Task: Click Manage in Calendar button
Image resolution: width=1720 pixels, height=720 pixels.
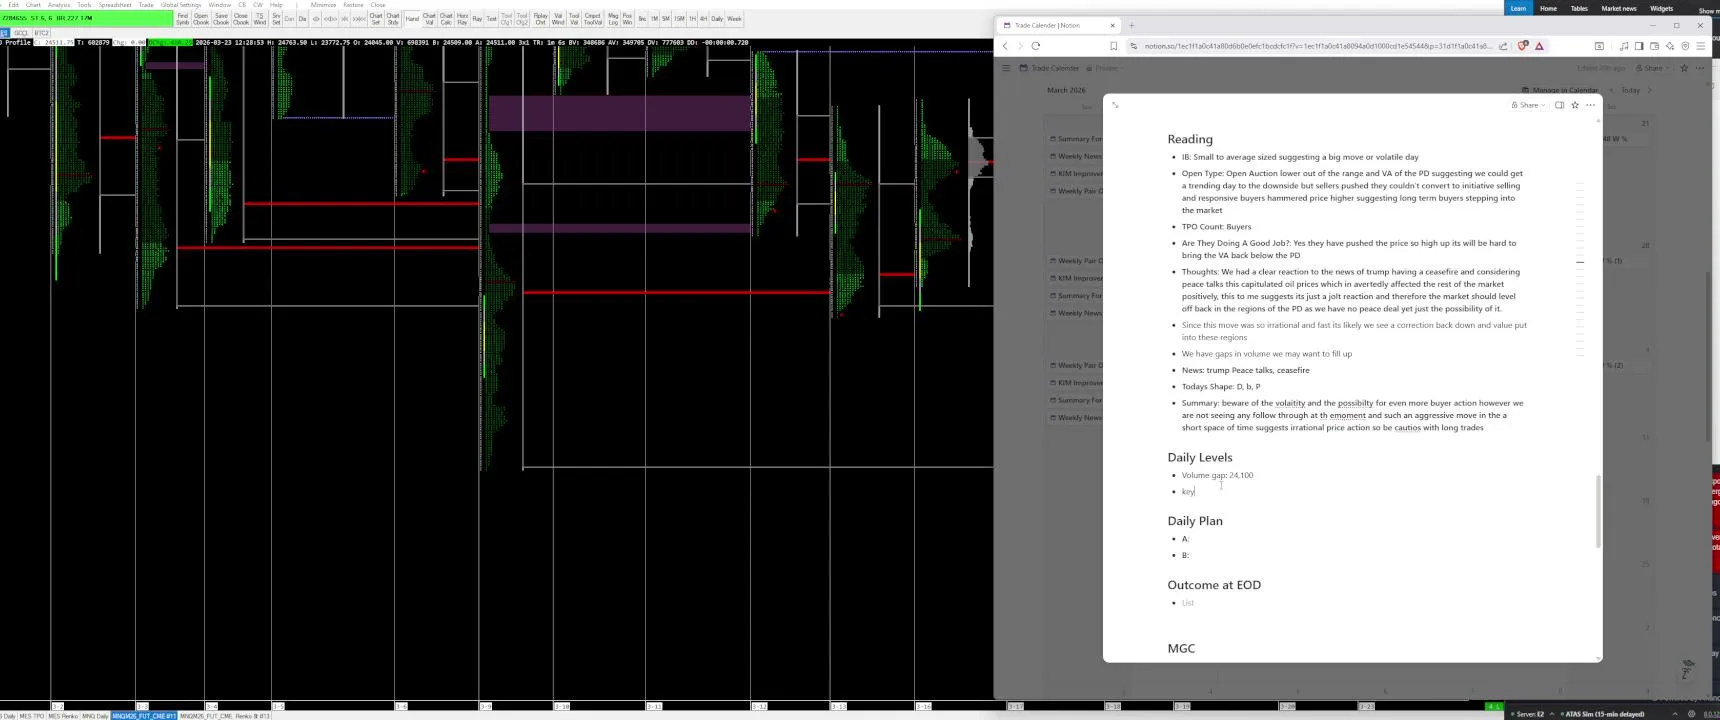Action: pyautogui.click(x=1560, y=90)
